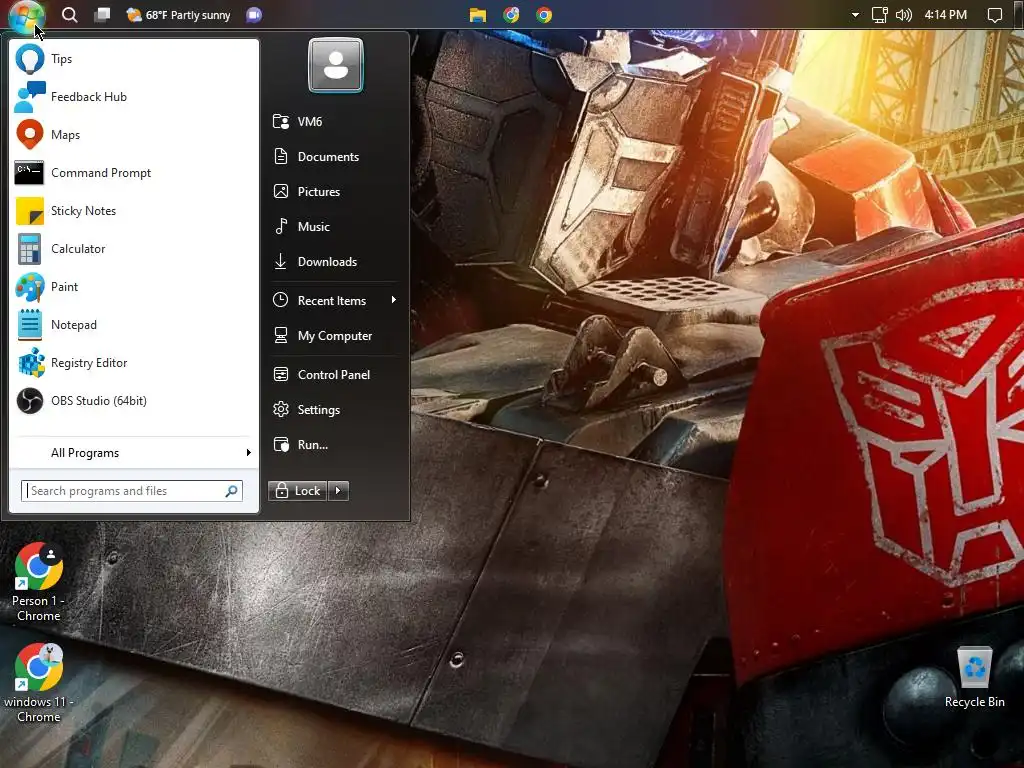Launch Notepad
The width and height of the screenshot is (1024, 768).
[134, 325]
